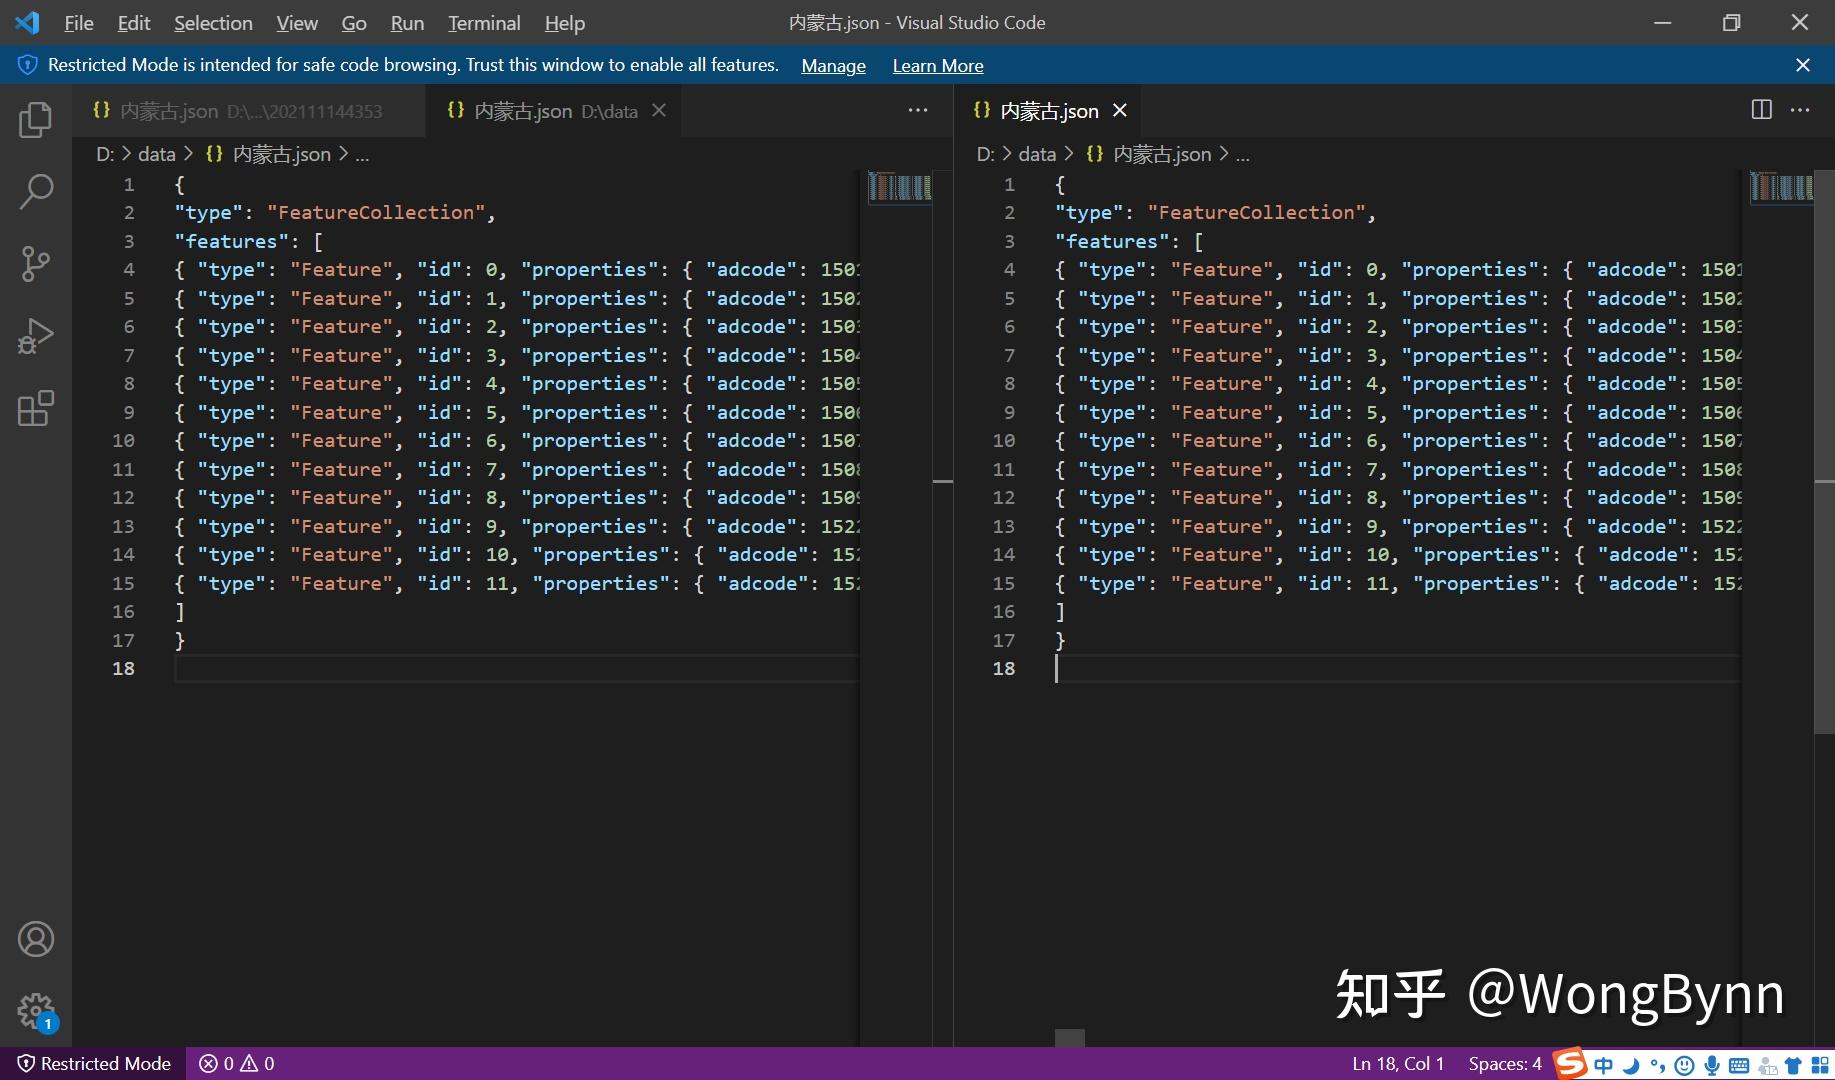The image size is (1835, 1080).
Task: Expand data breadcrumb in right editor
Action: pos(1037,154)
